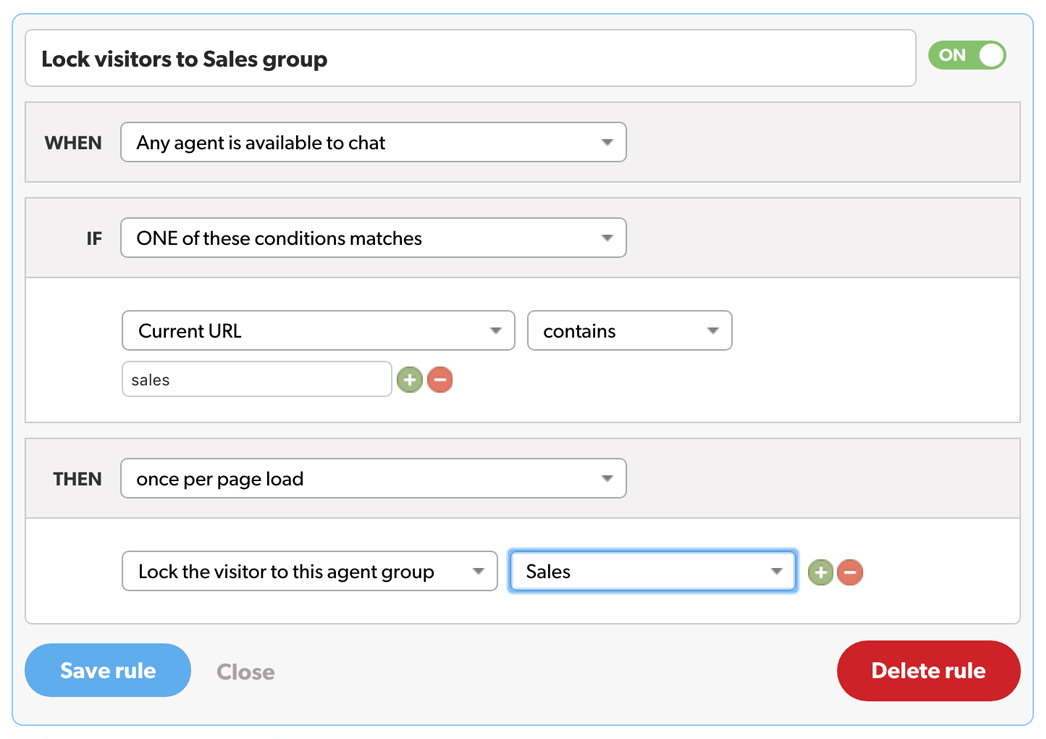Open the 'Lock the visitor to this agent group' dropdown

pyautogui.click(x=309, y=571)
